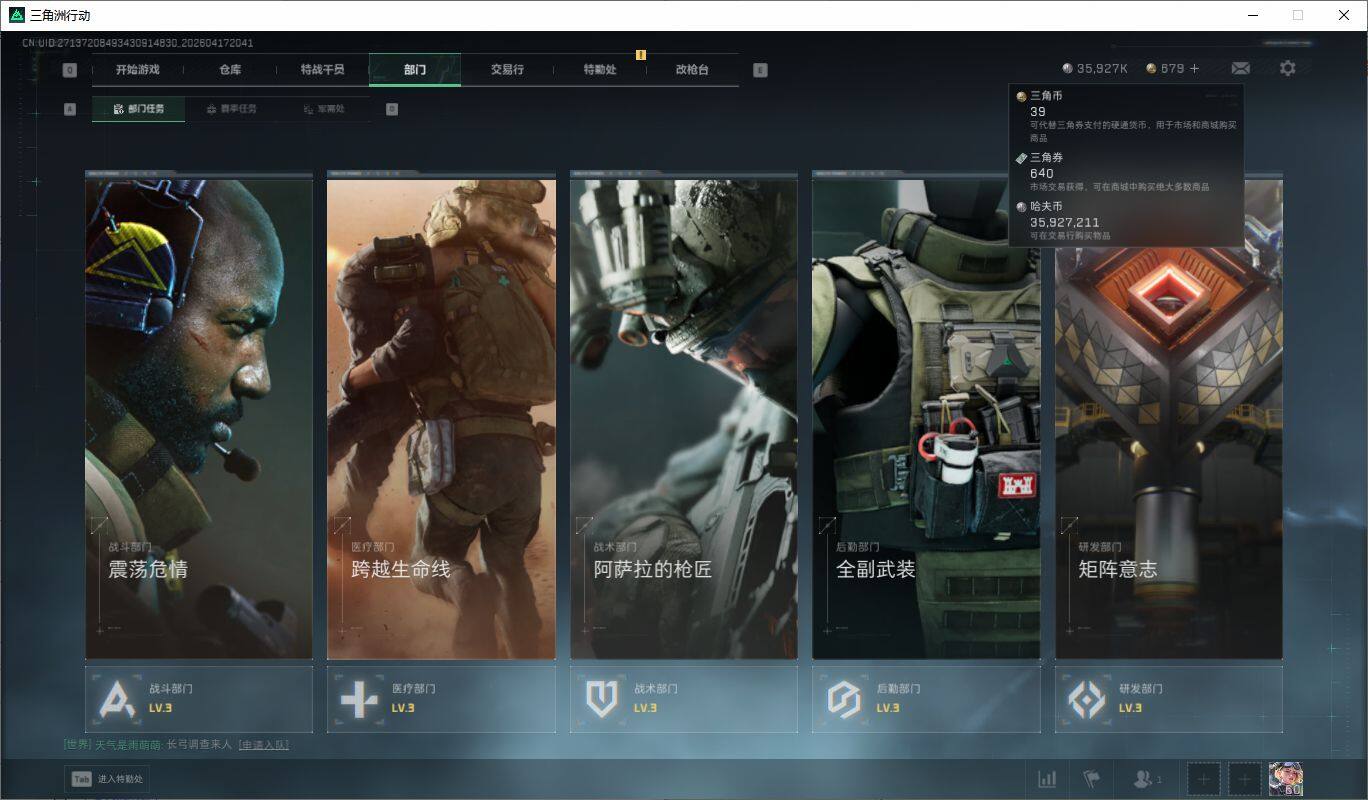Switch to the 开始游戏 tab
This screenshot has height=800, width=1368.
[x=137, y=70]
